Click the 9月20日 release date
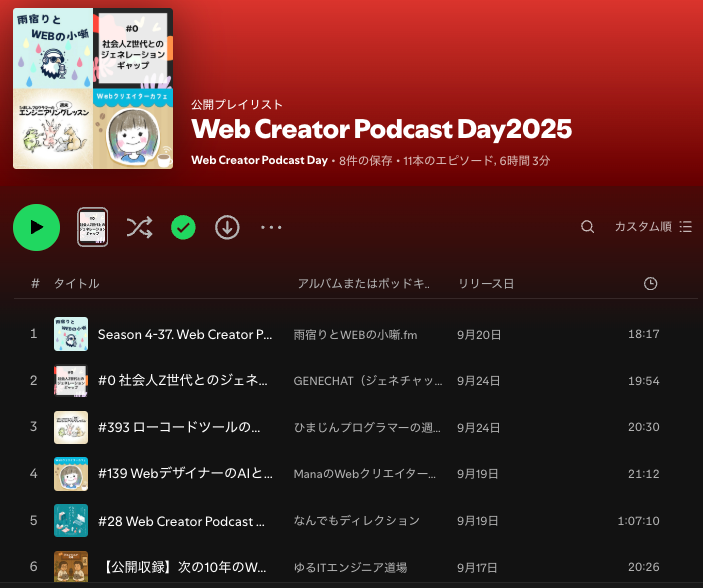The height and width of the screenshot is (588, 703). 479,335
